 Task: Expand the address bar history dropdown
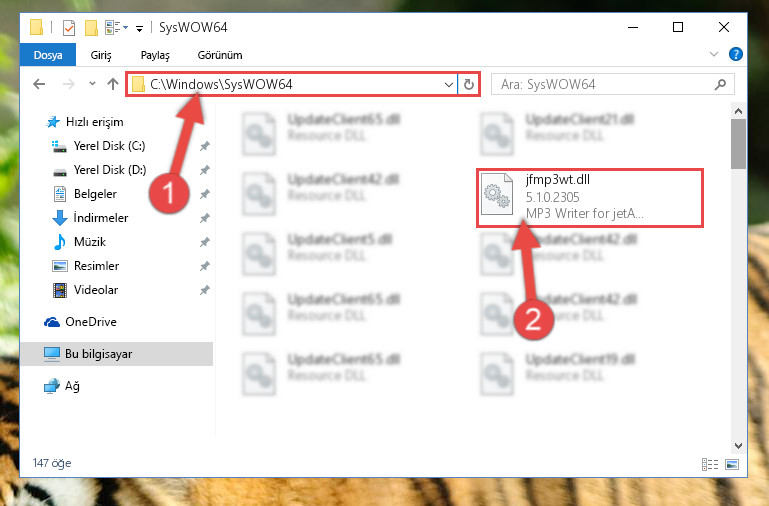448,84
